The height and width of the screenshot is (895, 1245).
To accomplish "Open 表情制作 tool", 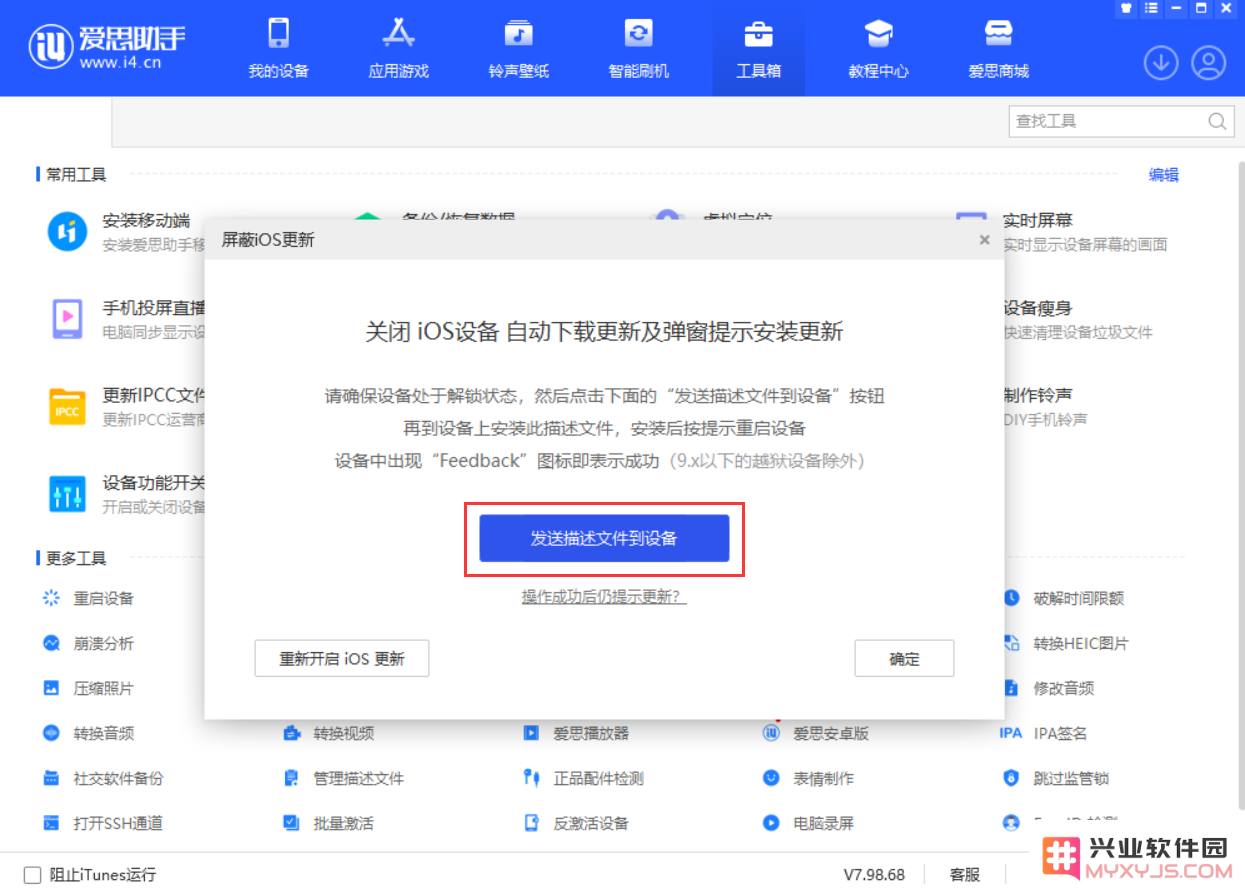I will click(809, 778).
